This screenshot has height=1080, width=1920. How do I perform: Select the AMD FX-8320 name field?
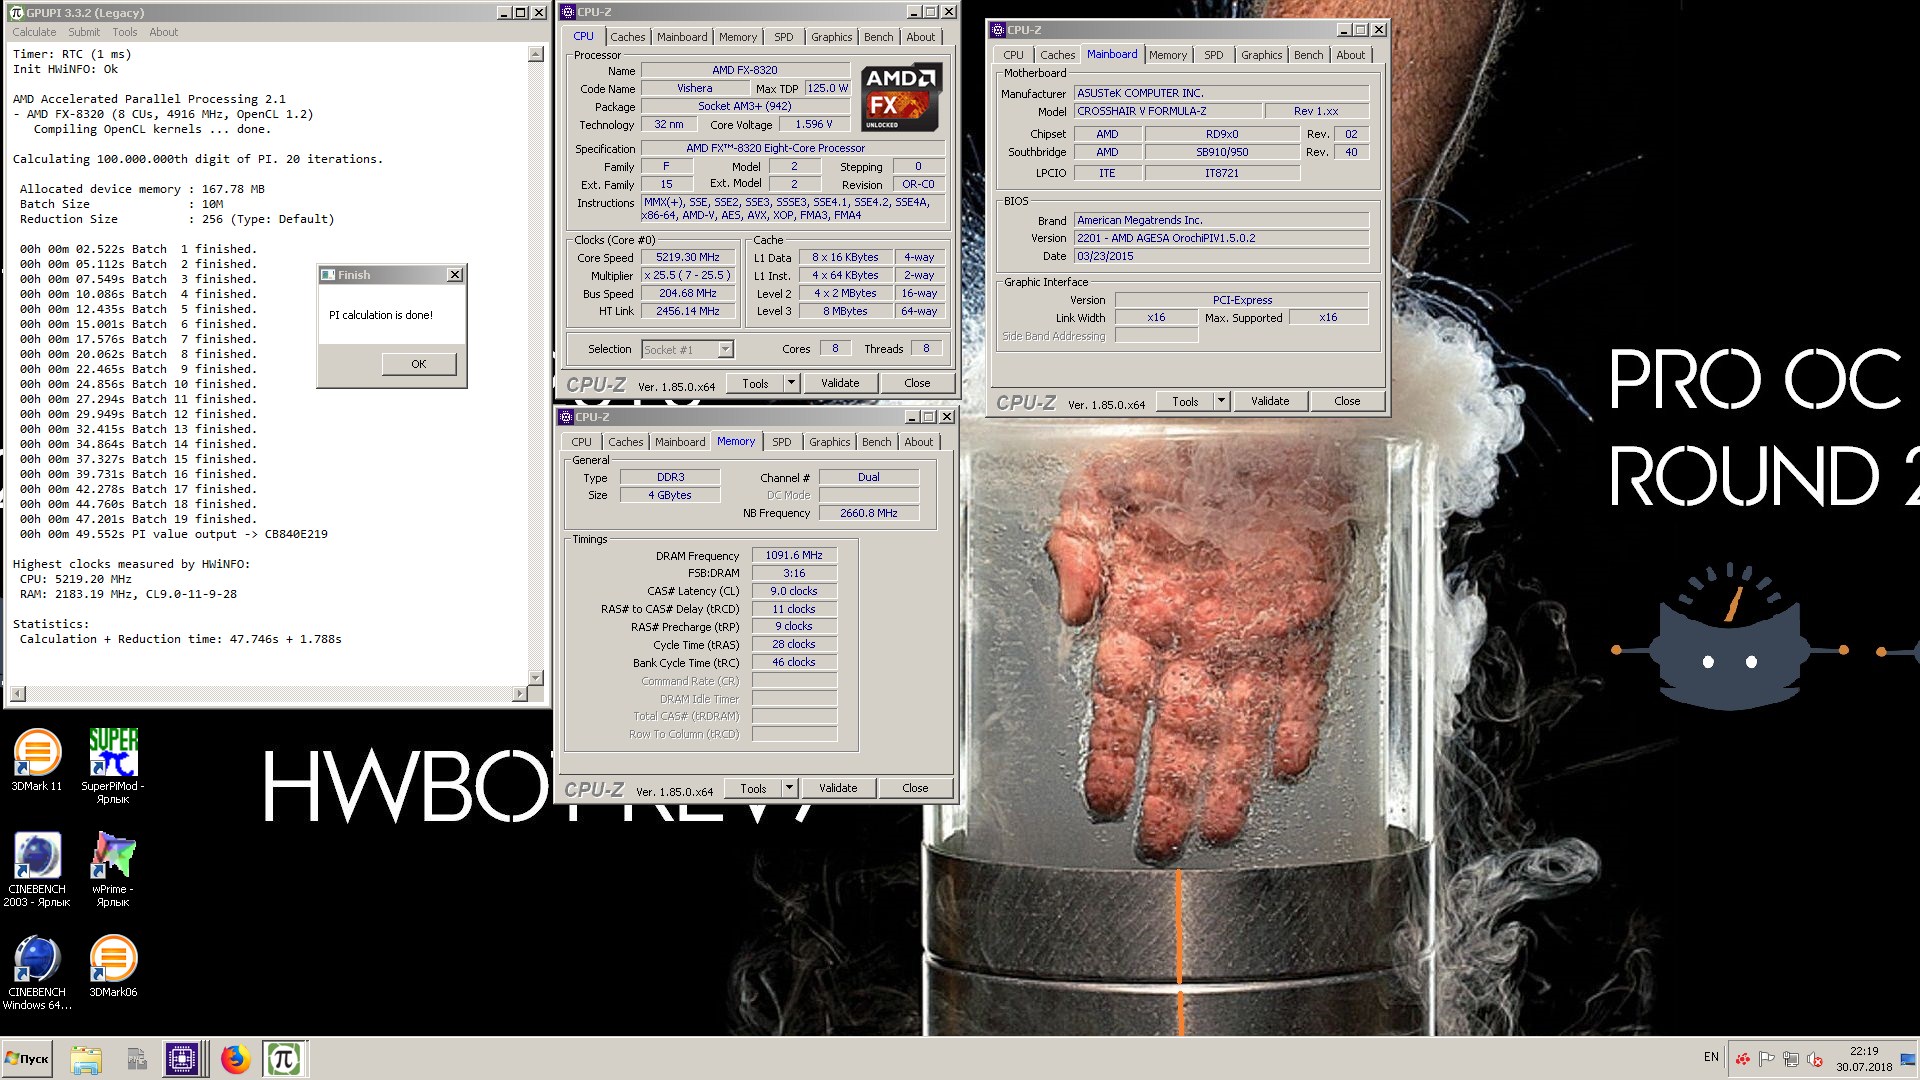(x=745, y=70)
